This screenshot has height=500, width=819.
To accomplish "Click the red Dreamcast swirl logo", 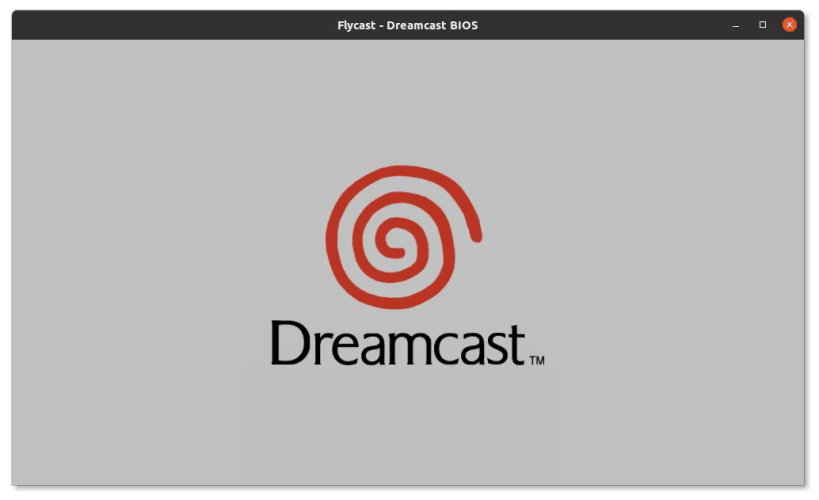I will [x=403, y=237].
